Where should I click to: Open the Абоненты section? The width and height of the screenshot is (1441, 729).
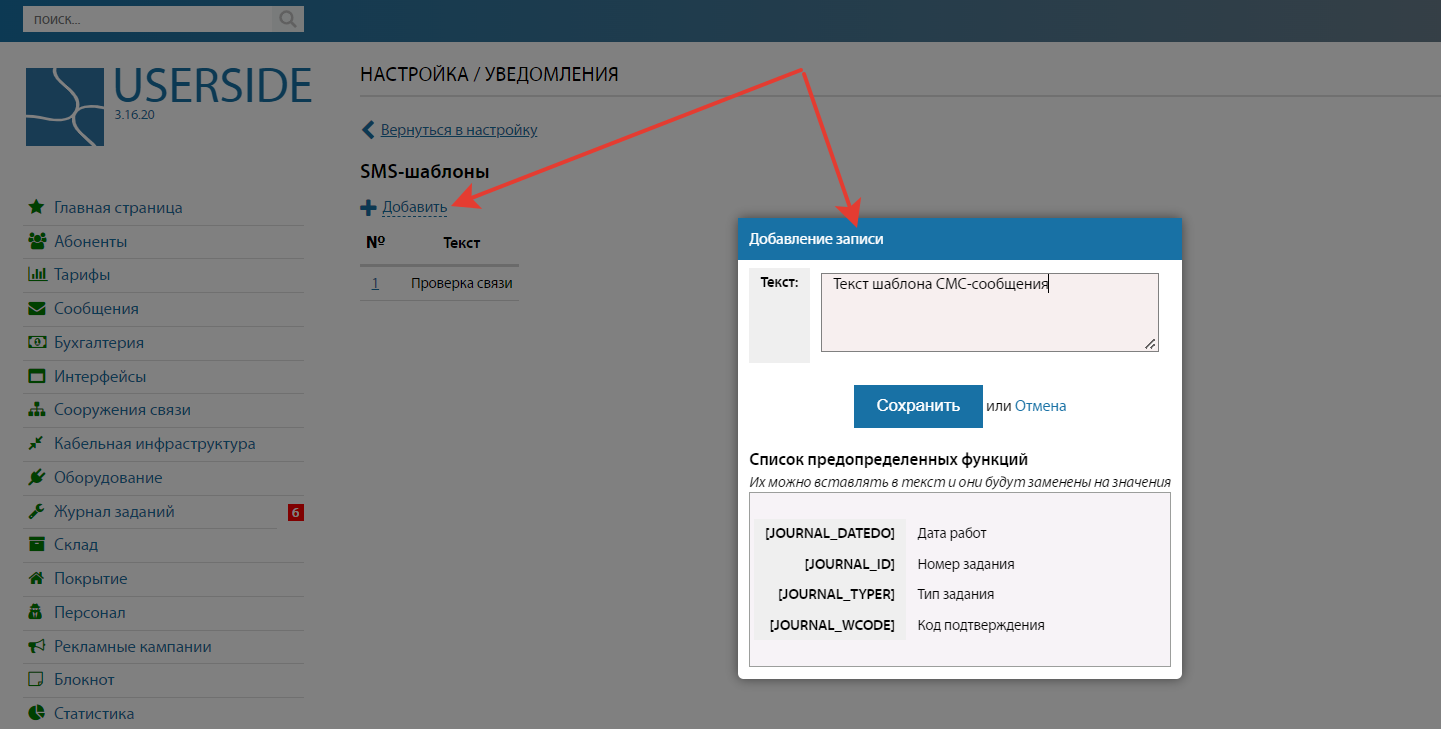(90, 241)
